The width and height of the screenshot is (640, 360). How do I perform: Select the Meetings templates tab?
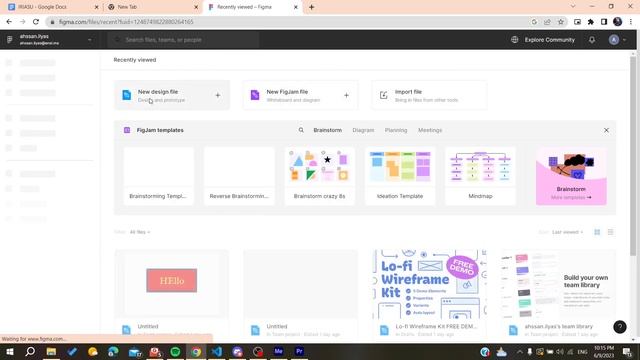coord(430,130)
